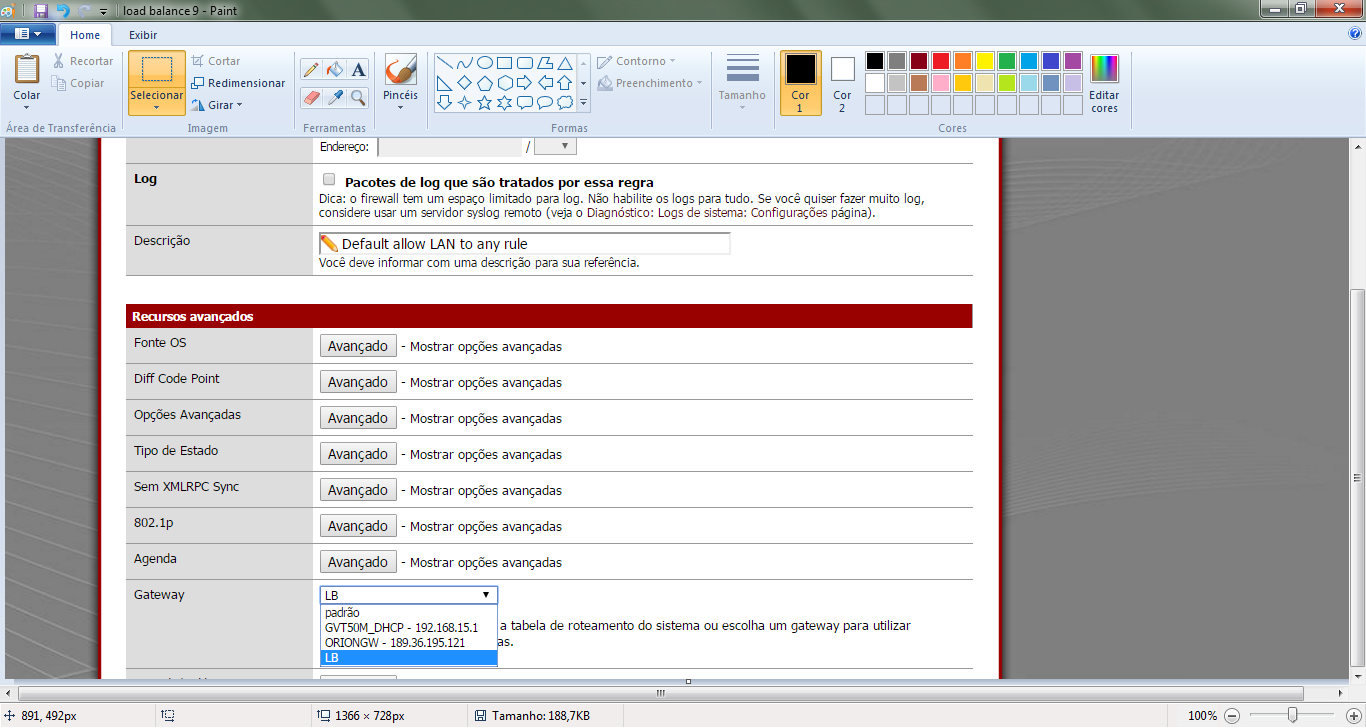Click Avançado button in Fonte OS row

pyautogui.click(x=358, y=346)
